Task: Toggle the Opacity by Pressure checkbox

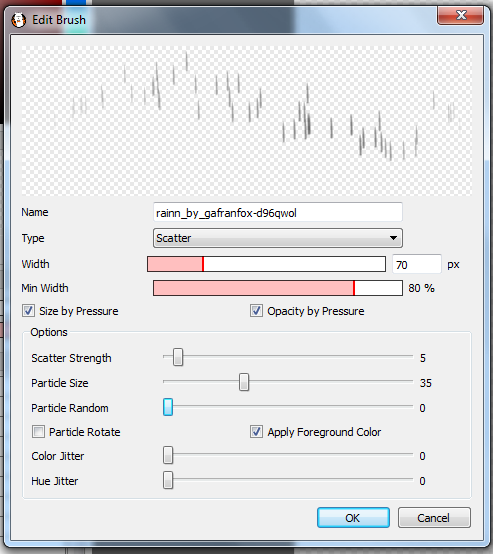Action: 256,311
